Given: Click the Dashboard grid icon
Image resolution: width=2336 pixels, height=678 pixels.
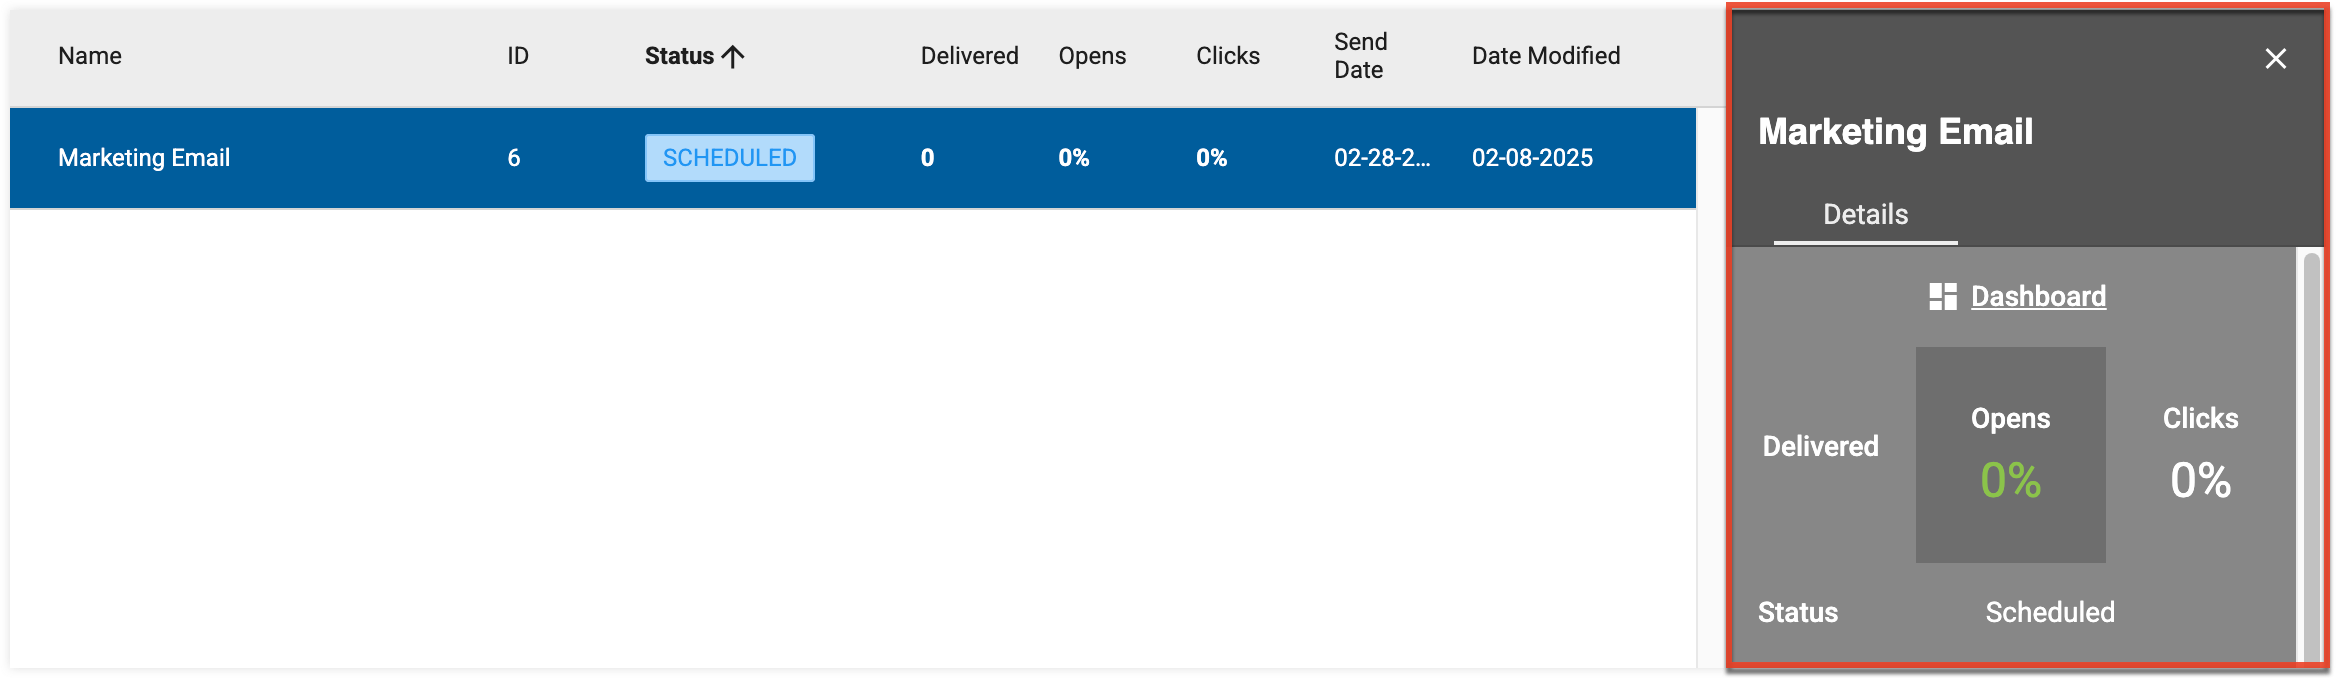Looking at the screenshot, I should [x=1942, y=297].
